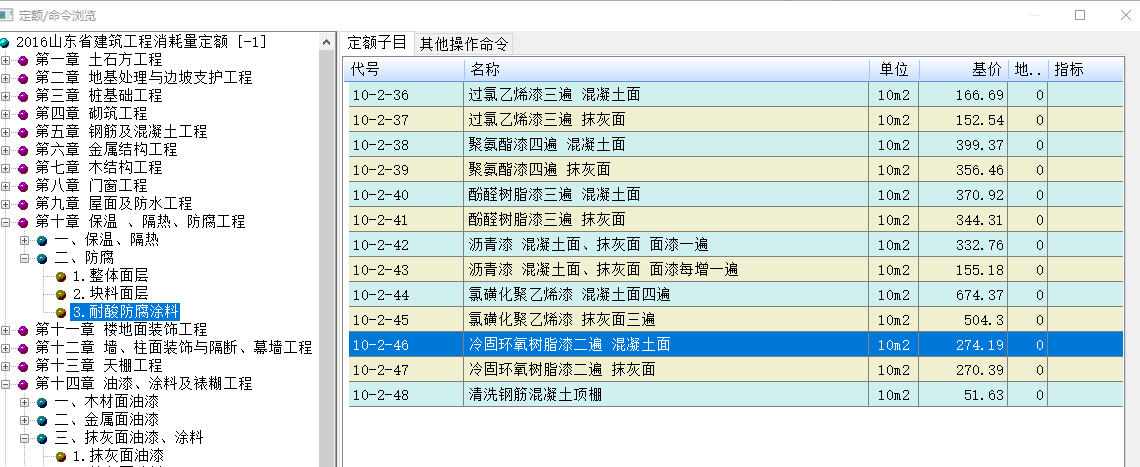Sort by 单位 column header
This screenshot has height=467, width=1140.
[x=894, y=70]
